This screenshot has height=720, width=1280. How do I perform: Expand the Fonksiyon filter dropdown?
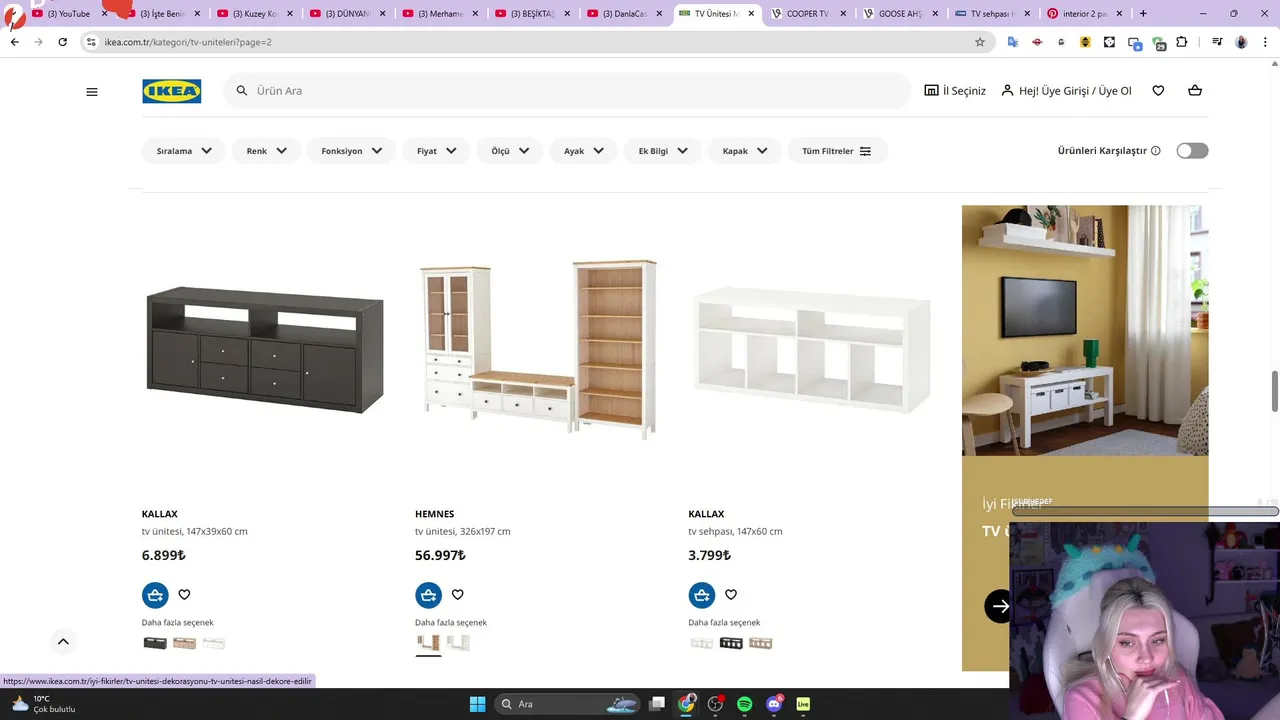coord(351,151)
